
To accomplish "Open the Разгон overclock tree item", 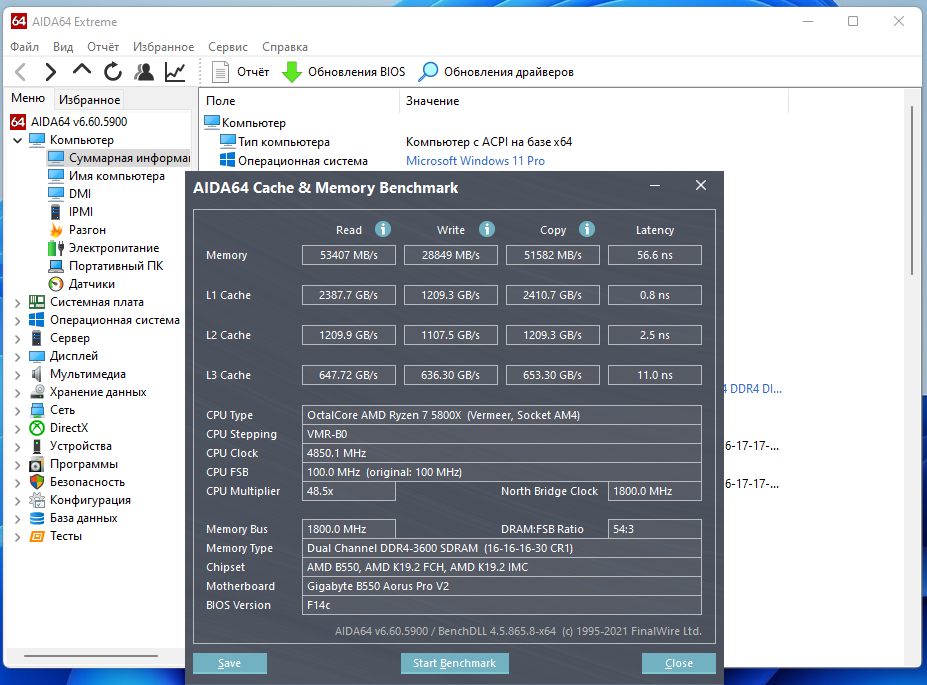I will (77, 230).
